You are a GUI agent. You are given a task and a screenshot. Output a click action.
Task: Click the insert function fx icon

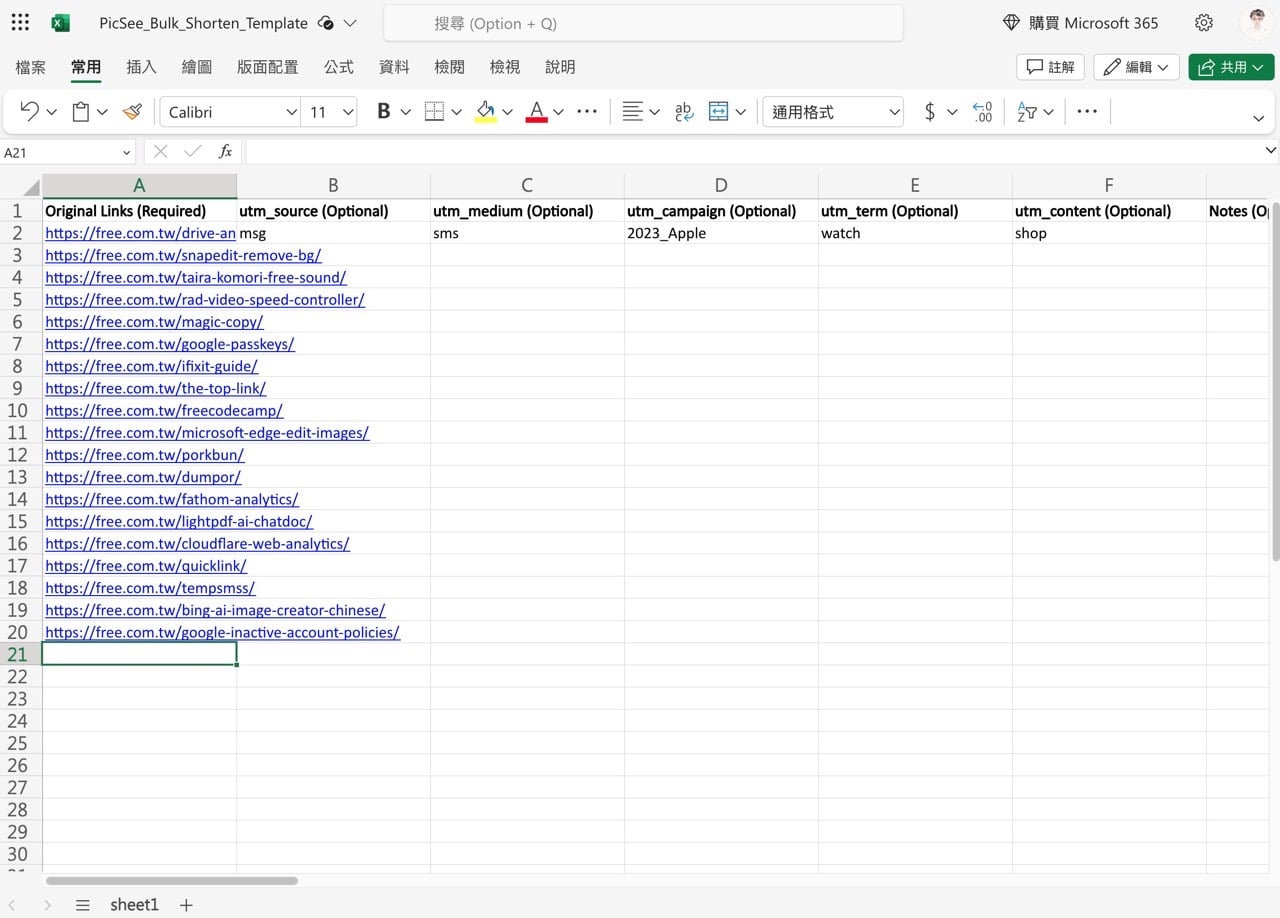(x=226, y=152)
